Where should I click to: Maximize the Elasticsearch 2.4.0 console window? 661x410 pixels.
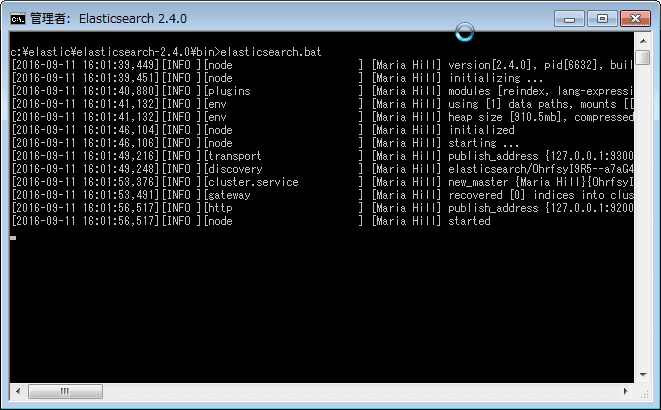click(602, 19)
